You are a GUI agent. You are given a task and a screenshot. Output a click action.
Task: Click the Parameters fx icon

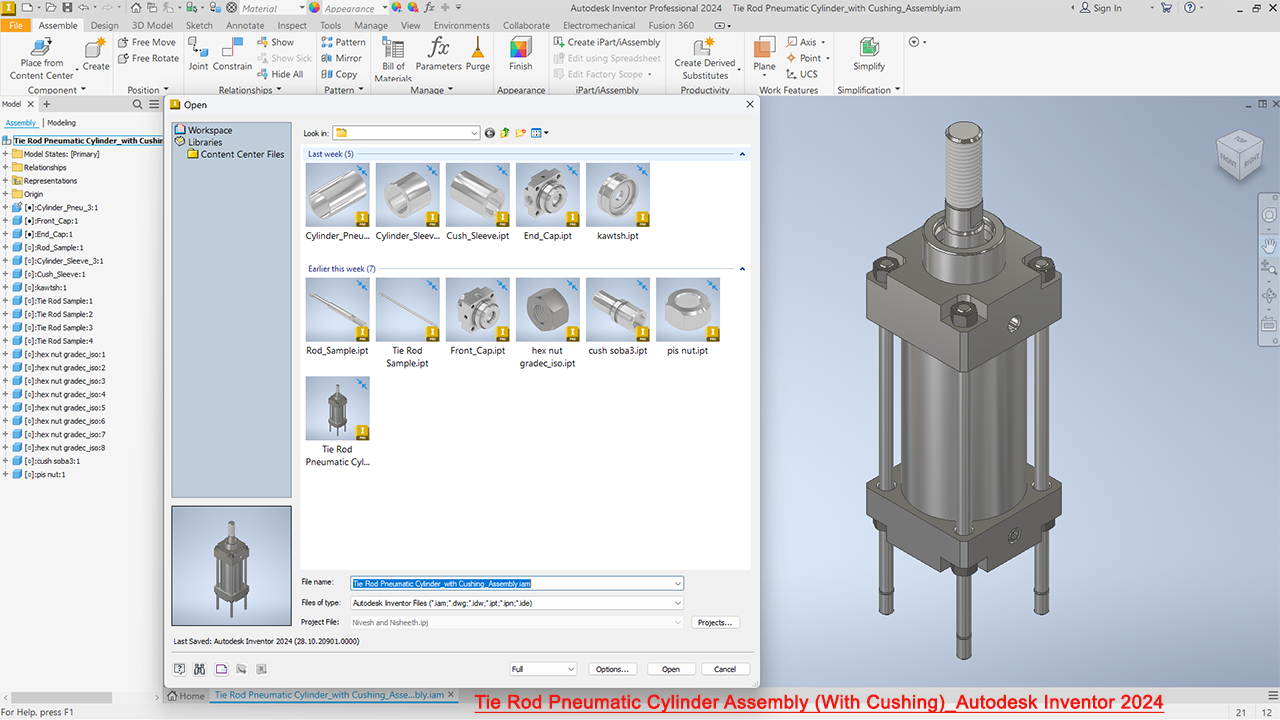438,50
